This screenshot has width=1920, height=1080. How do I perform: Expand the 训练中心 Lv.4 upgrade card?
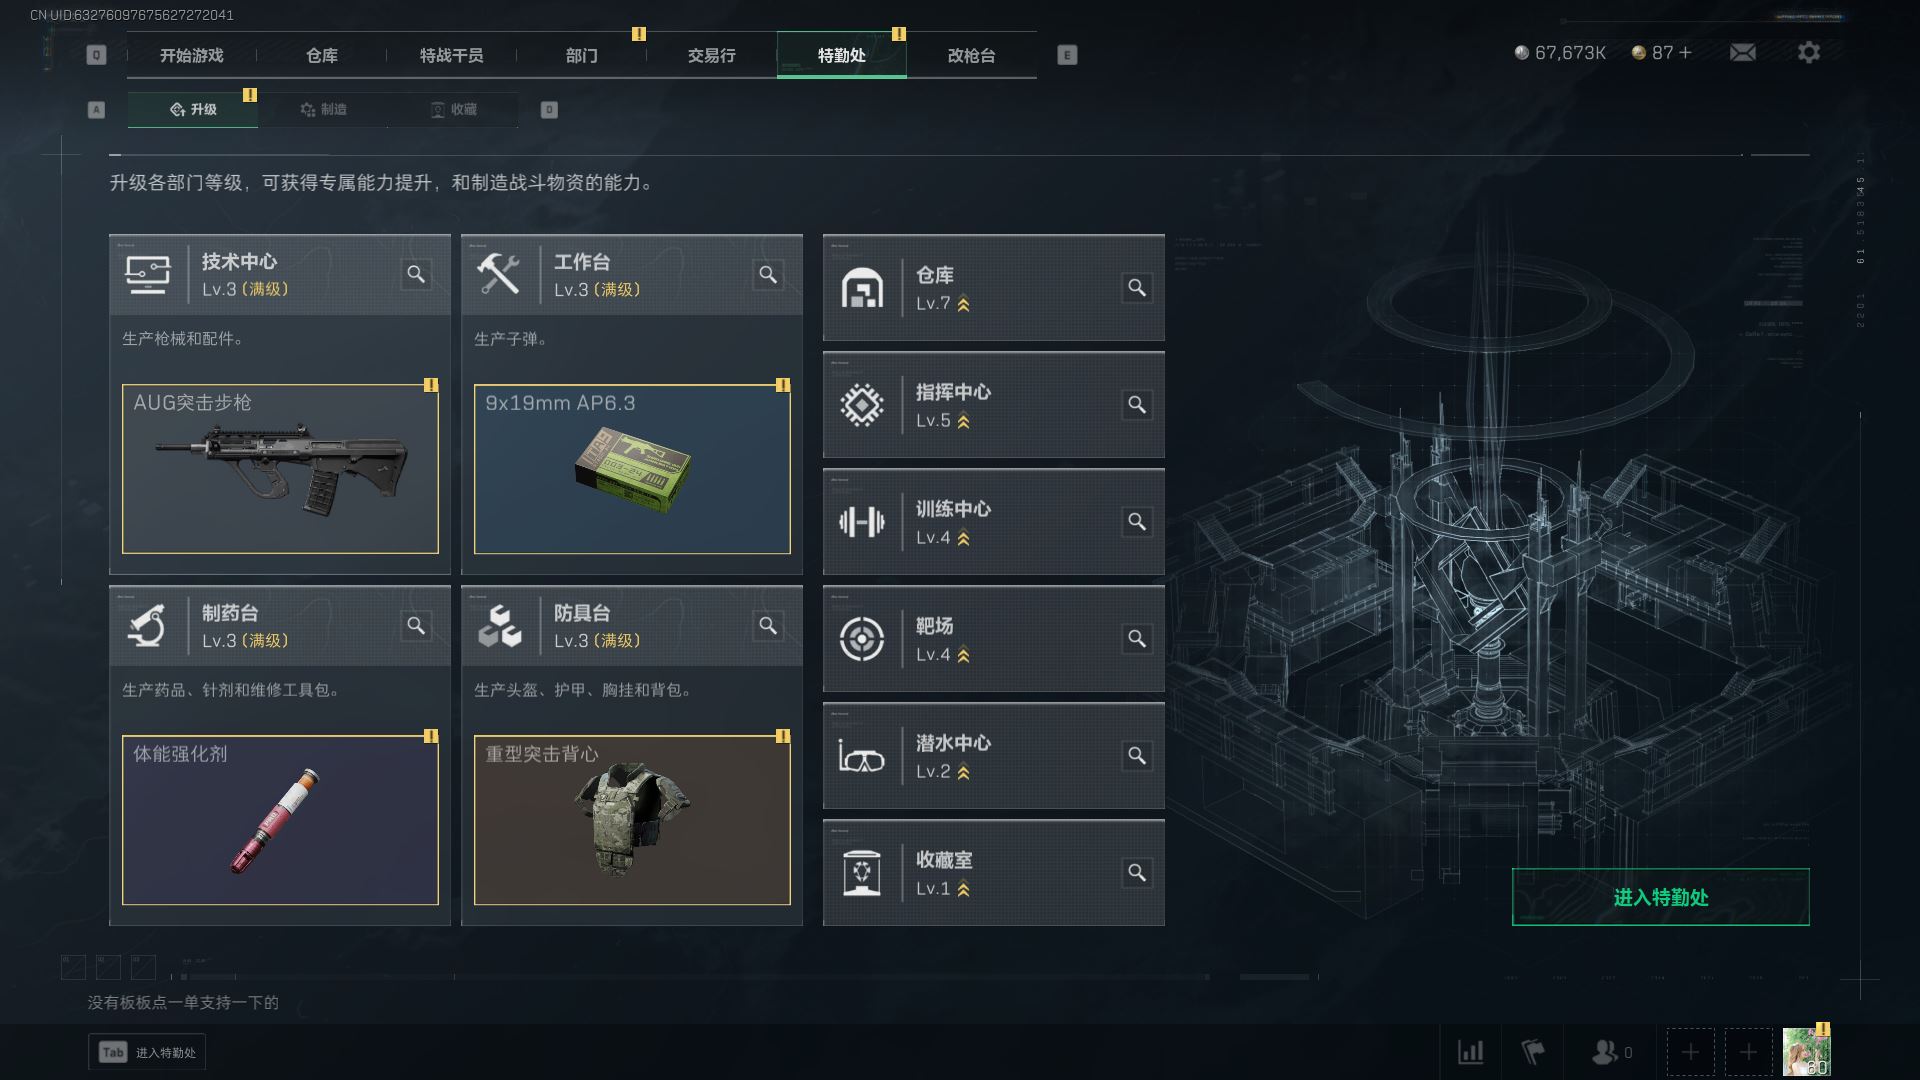pos(993,522)
